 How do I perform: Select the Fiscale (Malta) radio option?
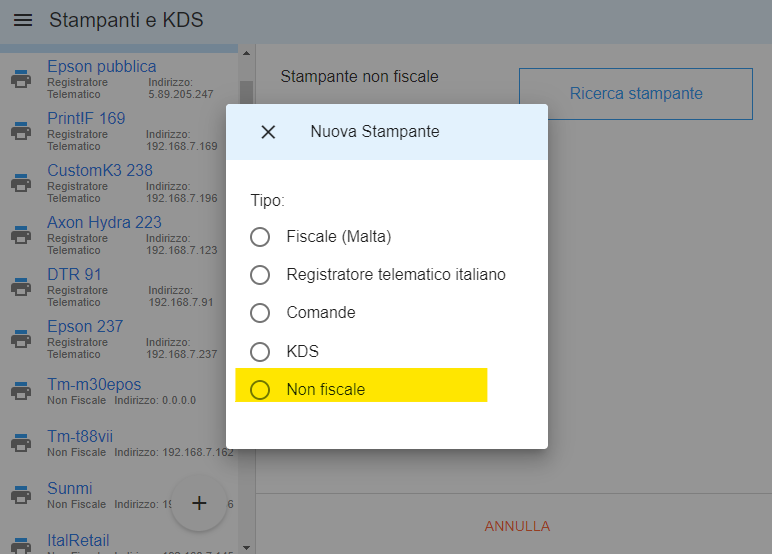coord(260,237)
